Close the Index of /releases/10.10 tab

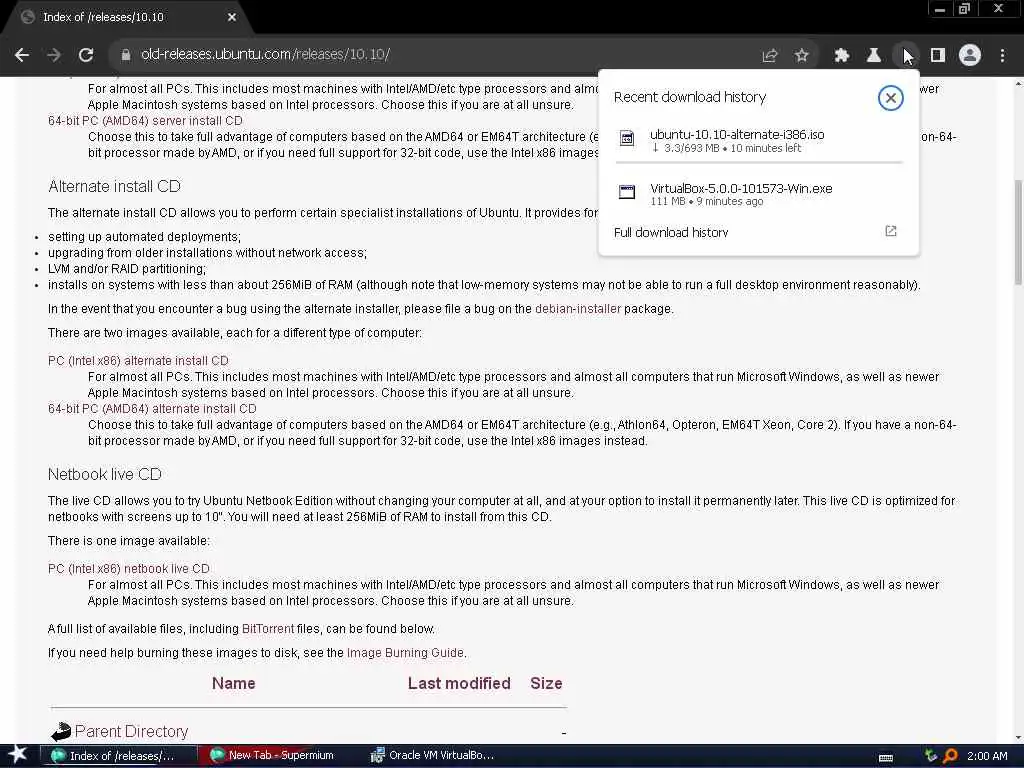point(232,18)
